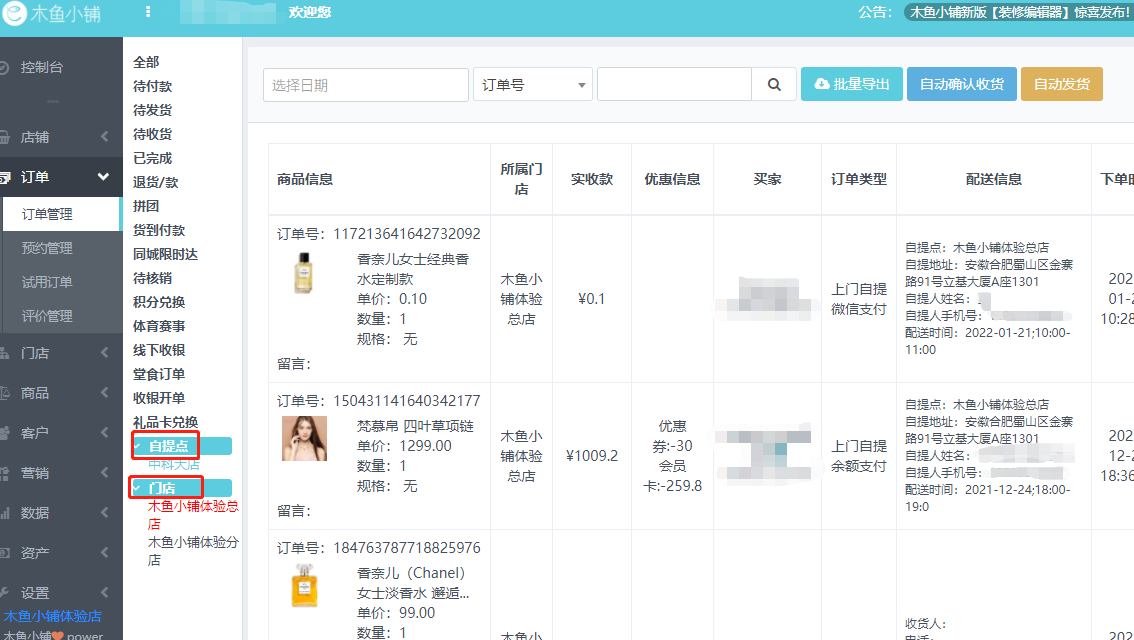Filter orders by 退货/款
Viewport: 1134px width, 640px height.
click(155, 182)
